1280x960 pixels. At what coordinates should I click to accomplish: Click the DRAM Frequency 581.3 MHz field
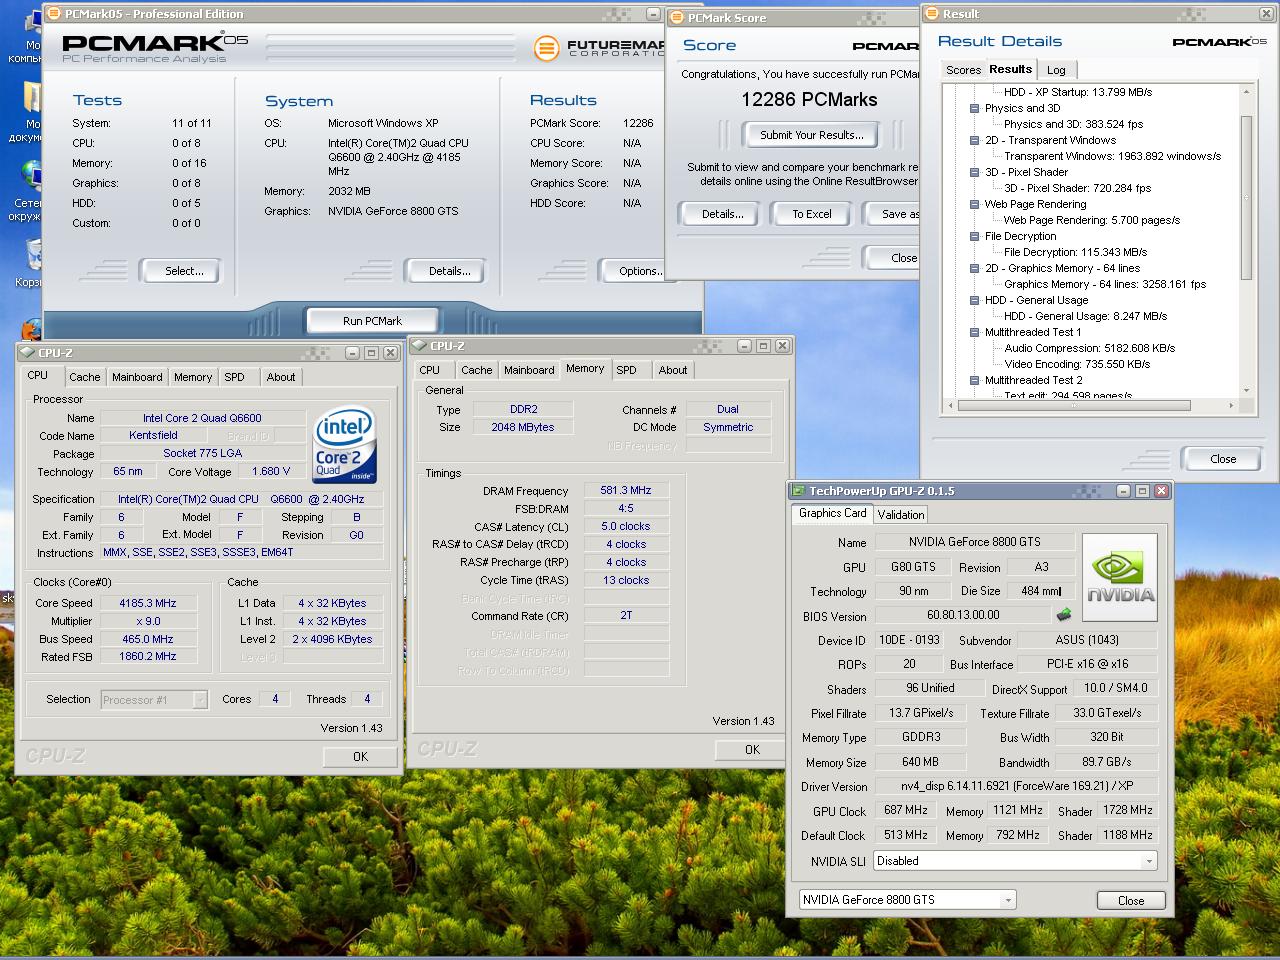[626, 490]
